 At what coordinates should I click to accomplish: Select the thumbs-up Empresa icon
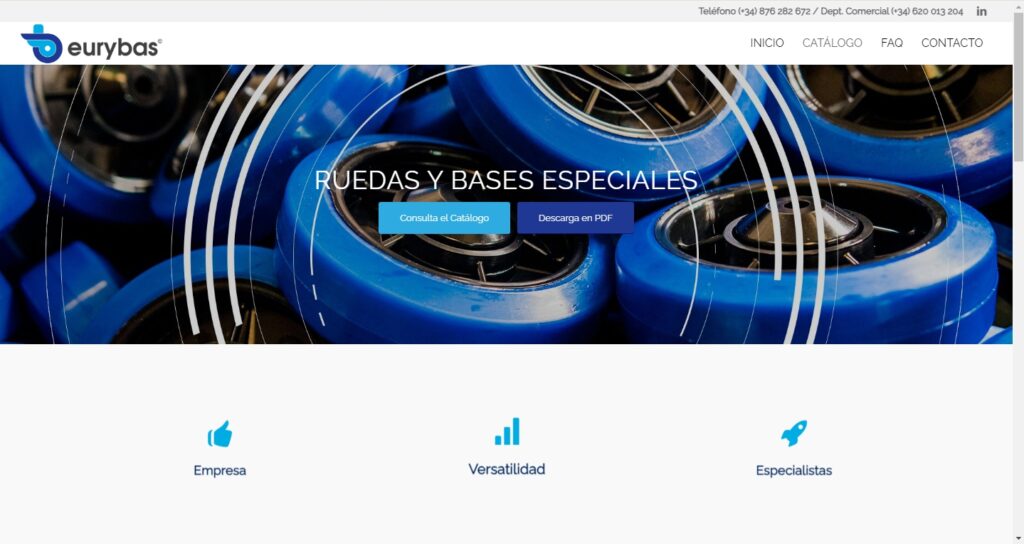click(x=220, y=434)
